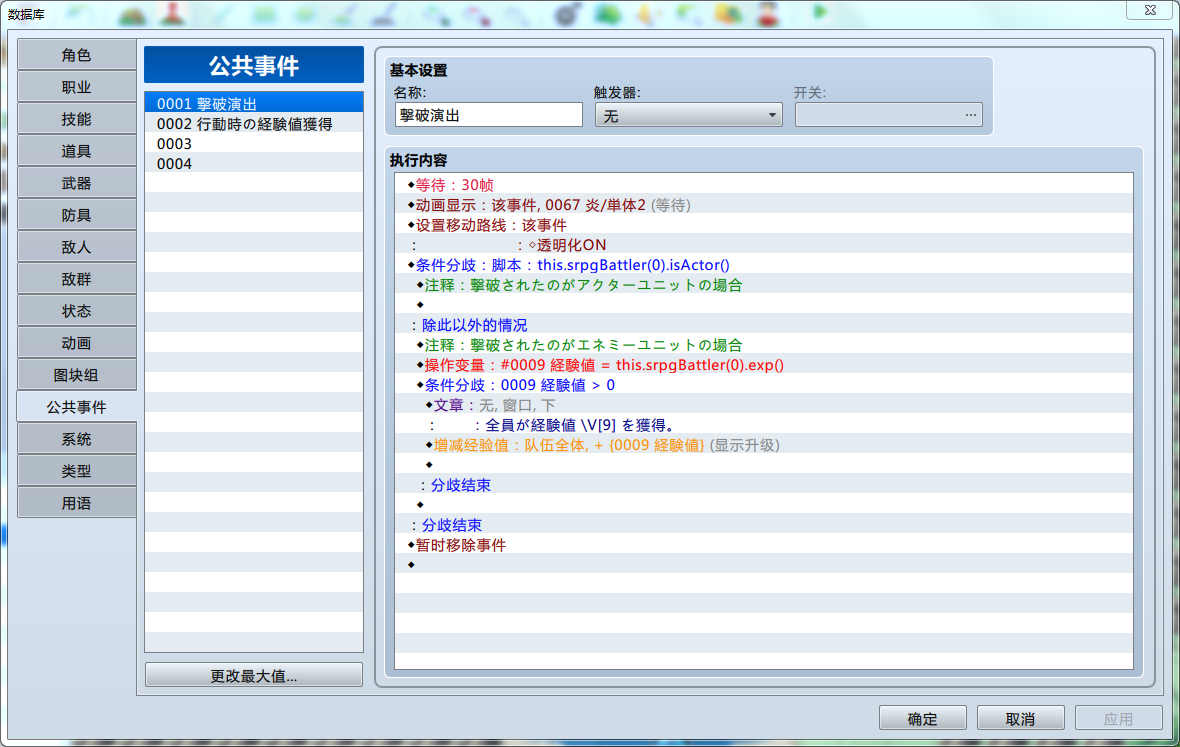Open the 用语 tab

click(76, 503)
